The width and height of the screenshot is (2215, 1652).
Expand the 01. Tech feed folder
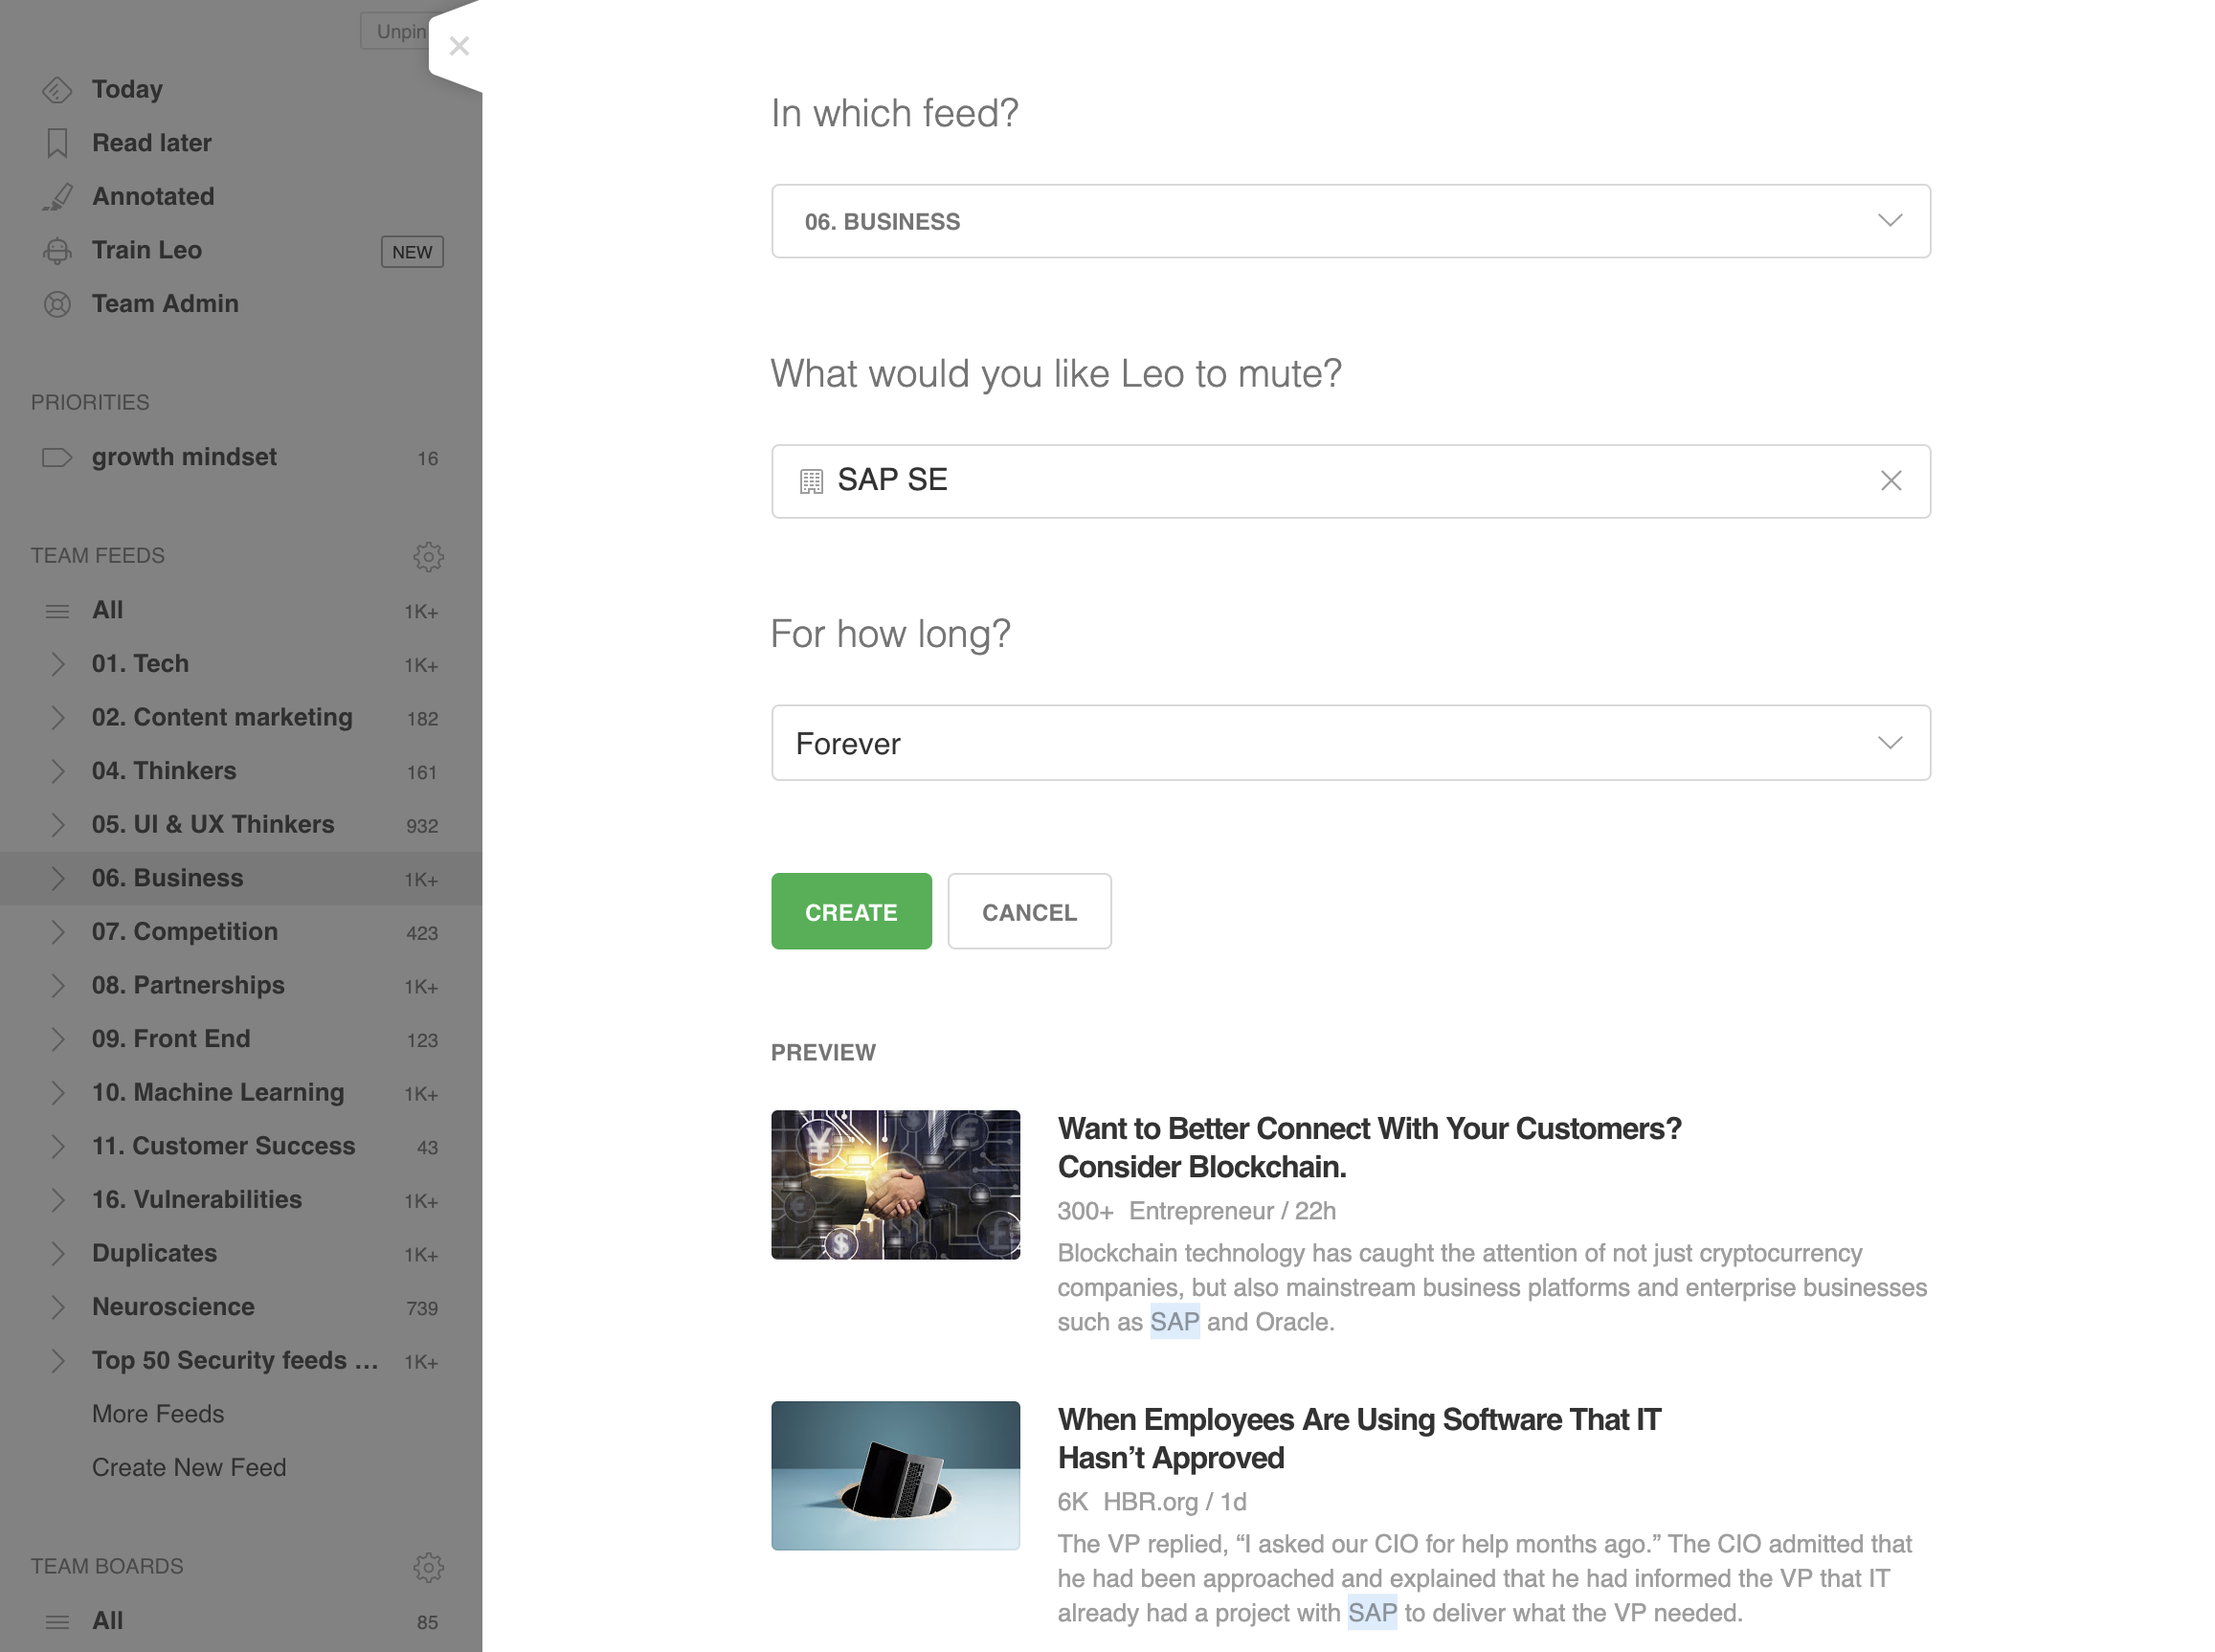click(57, 664)
